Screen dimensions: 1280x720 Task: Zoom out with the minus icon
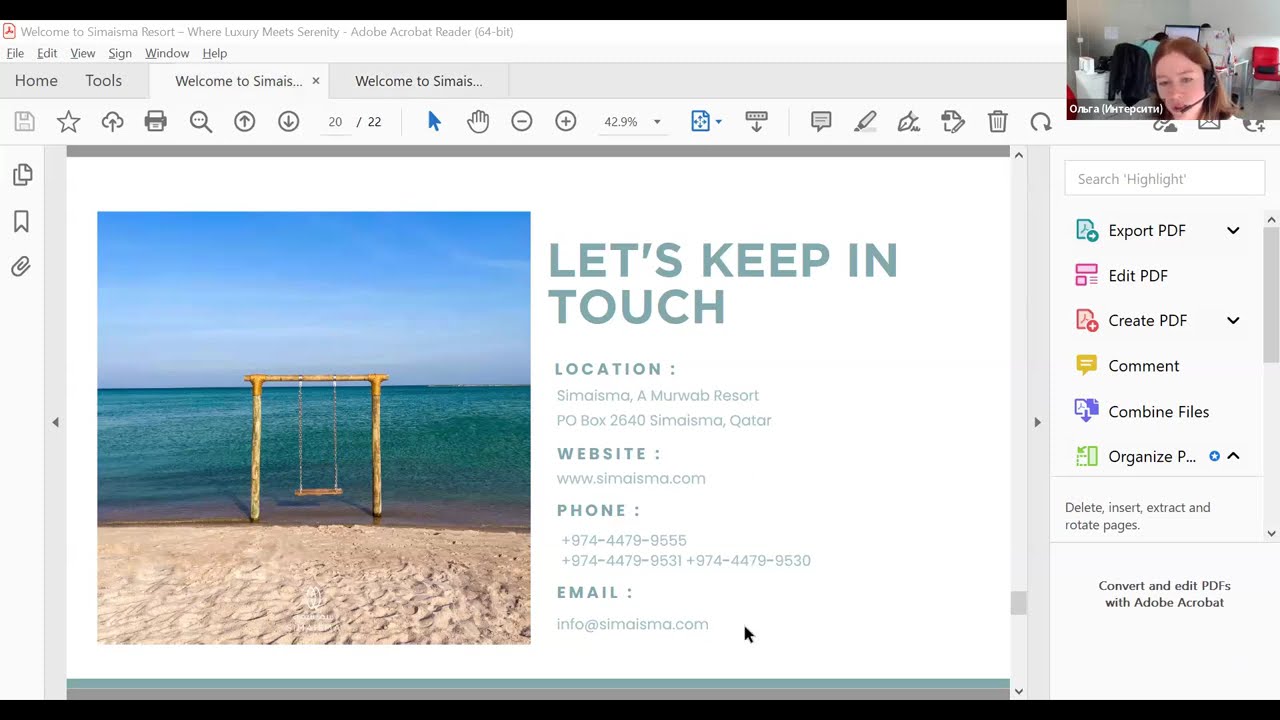pyautogui.click(x=522, y=122)
